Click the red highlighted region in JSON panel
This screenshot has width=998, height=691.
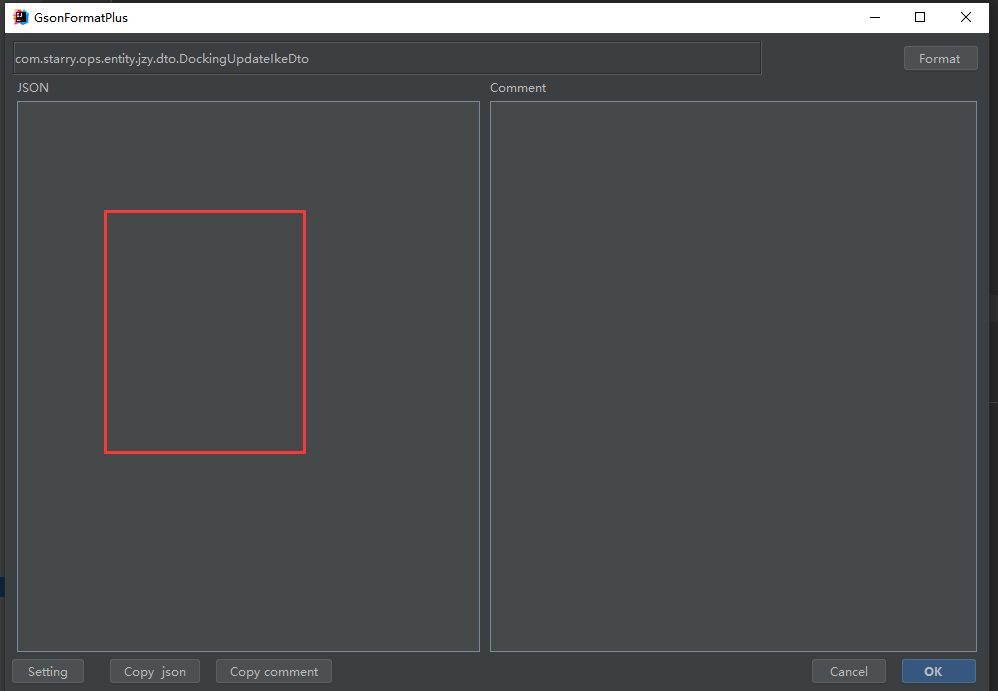tap(204, 331)
